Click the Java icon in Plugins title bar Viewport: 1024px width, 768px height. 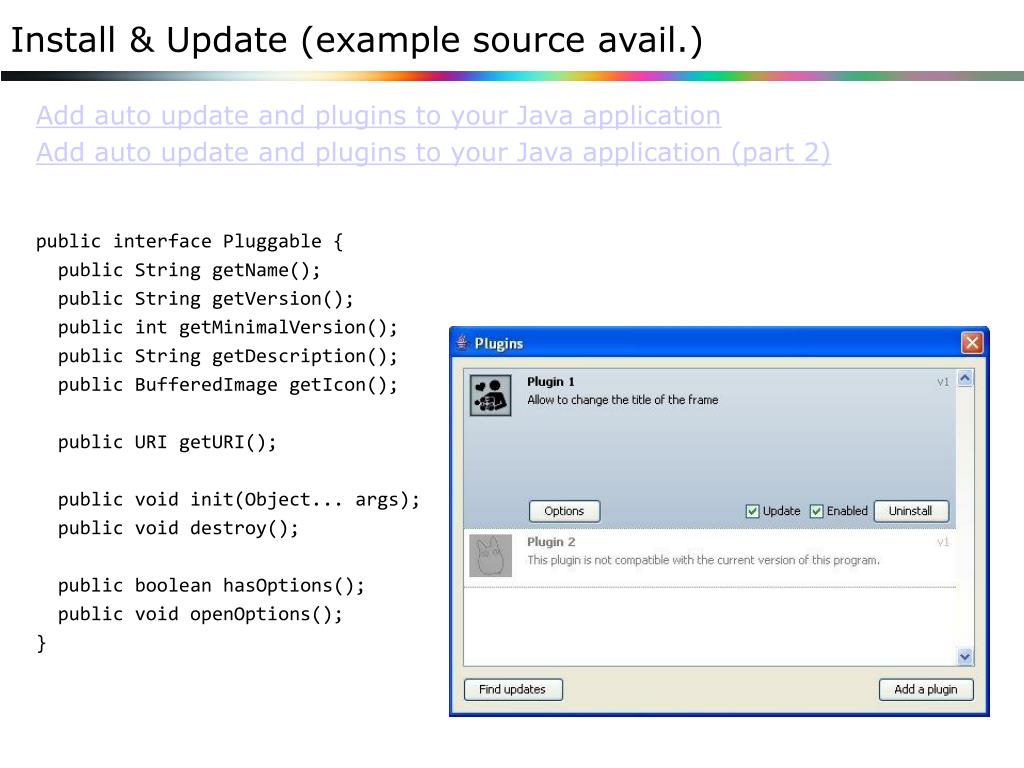[462, 342]
